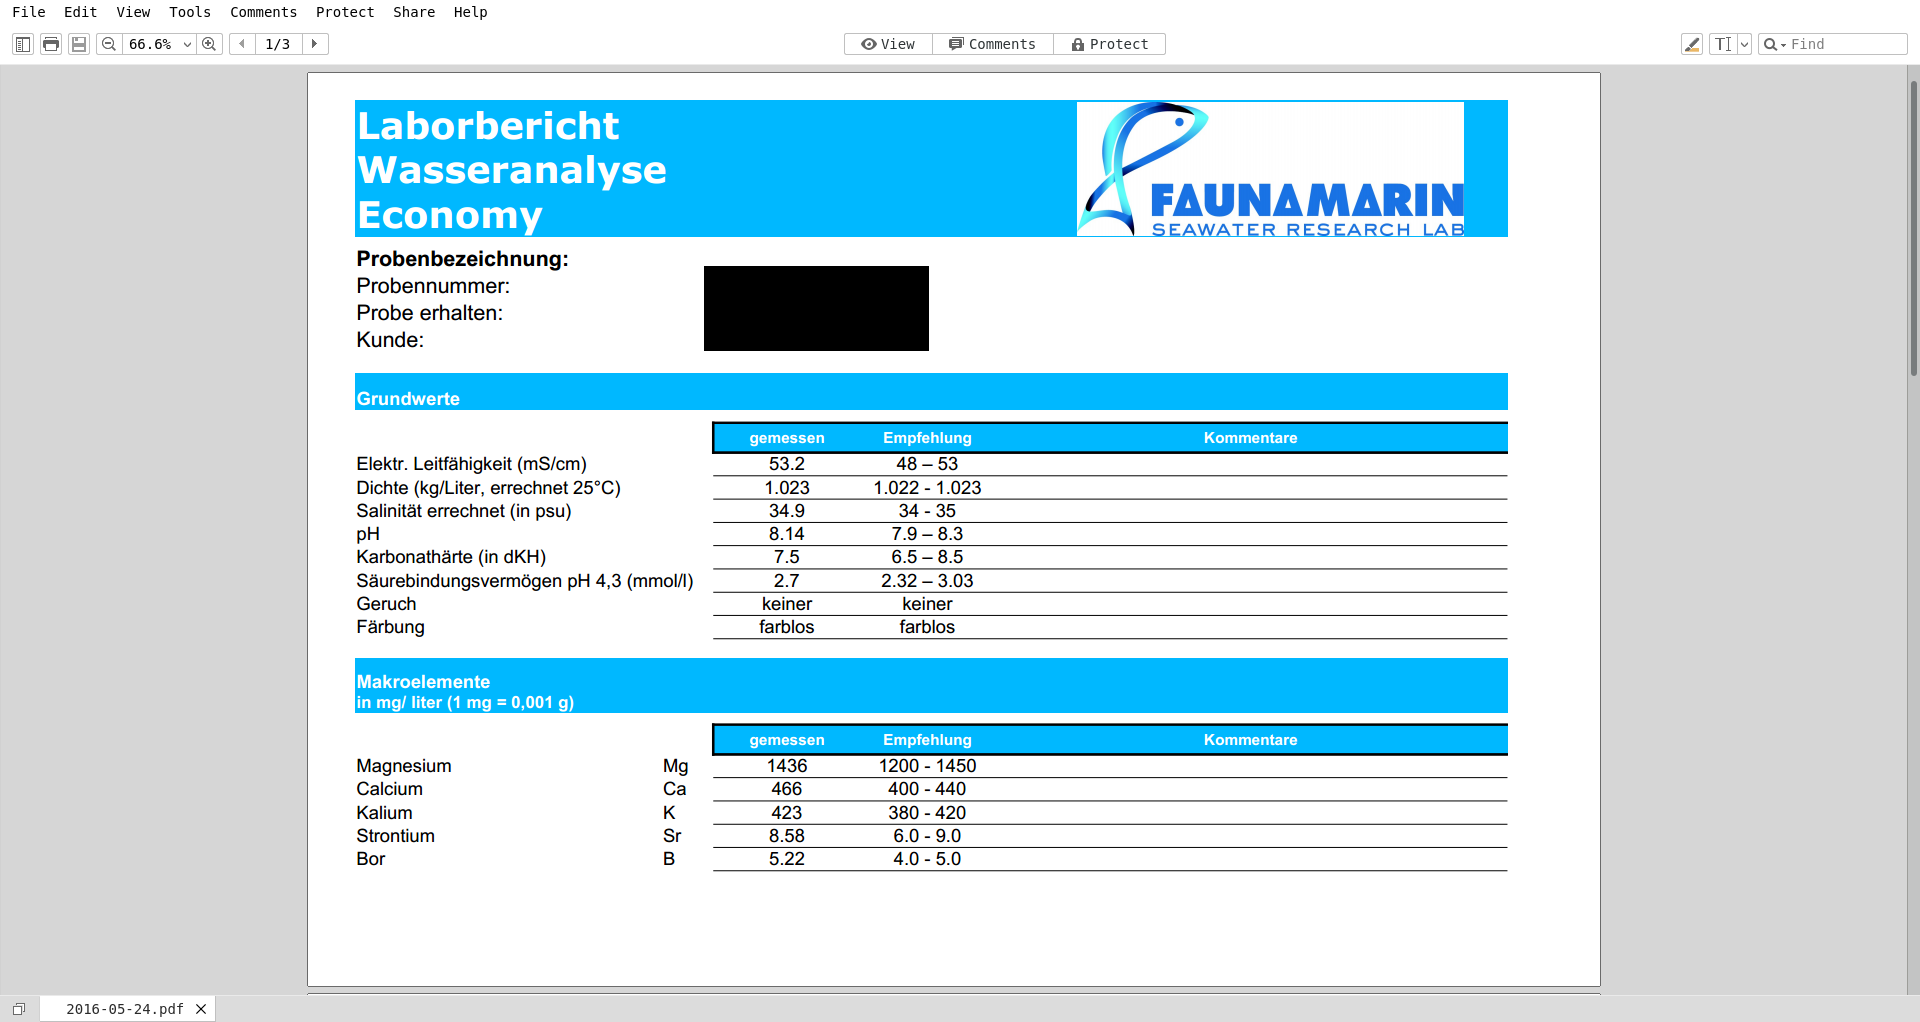1920x1022 pixels.
Task: Click the print document icon
Action: (51, 44)
